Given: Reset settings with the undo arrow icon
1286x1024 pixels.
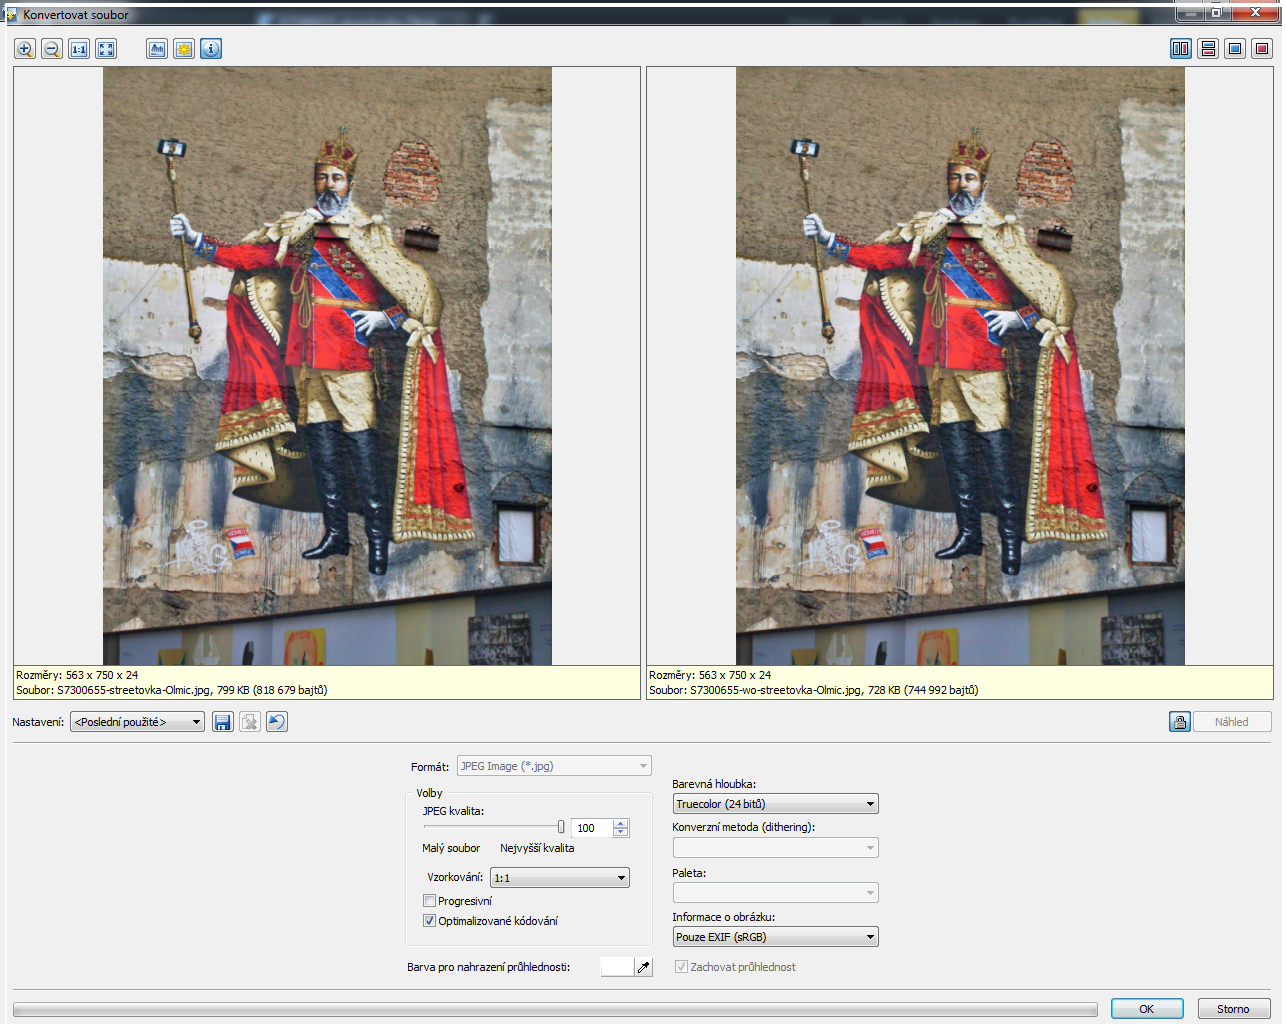Looking at the screenshot, I should pyautogui.click(x=277, y=722).
